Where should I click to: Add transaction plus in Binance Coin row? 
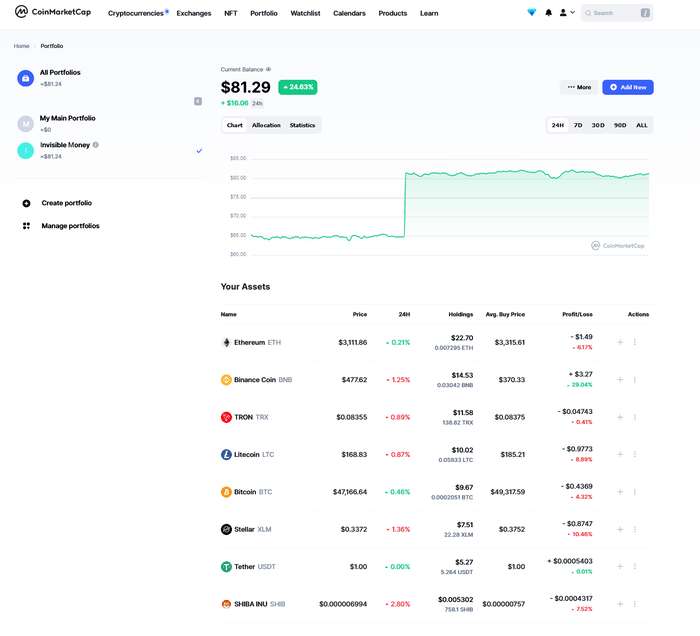point(620,380)
